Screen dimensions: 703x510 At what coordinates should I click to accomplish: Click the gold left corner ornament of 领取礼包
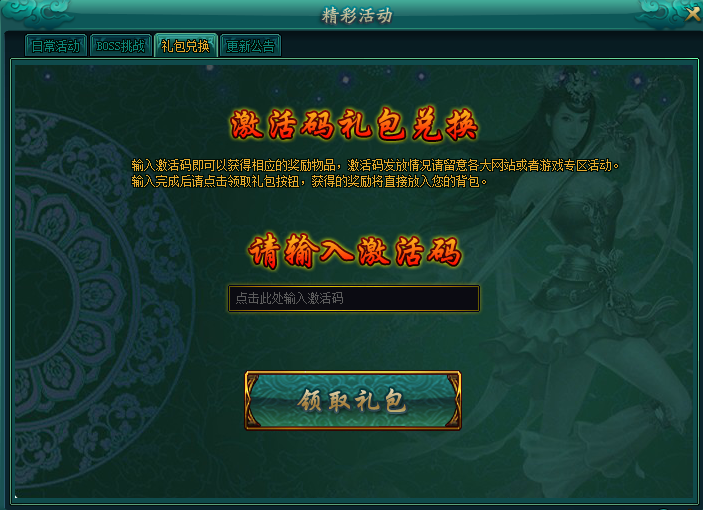point(253,401)
